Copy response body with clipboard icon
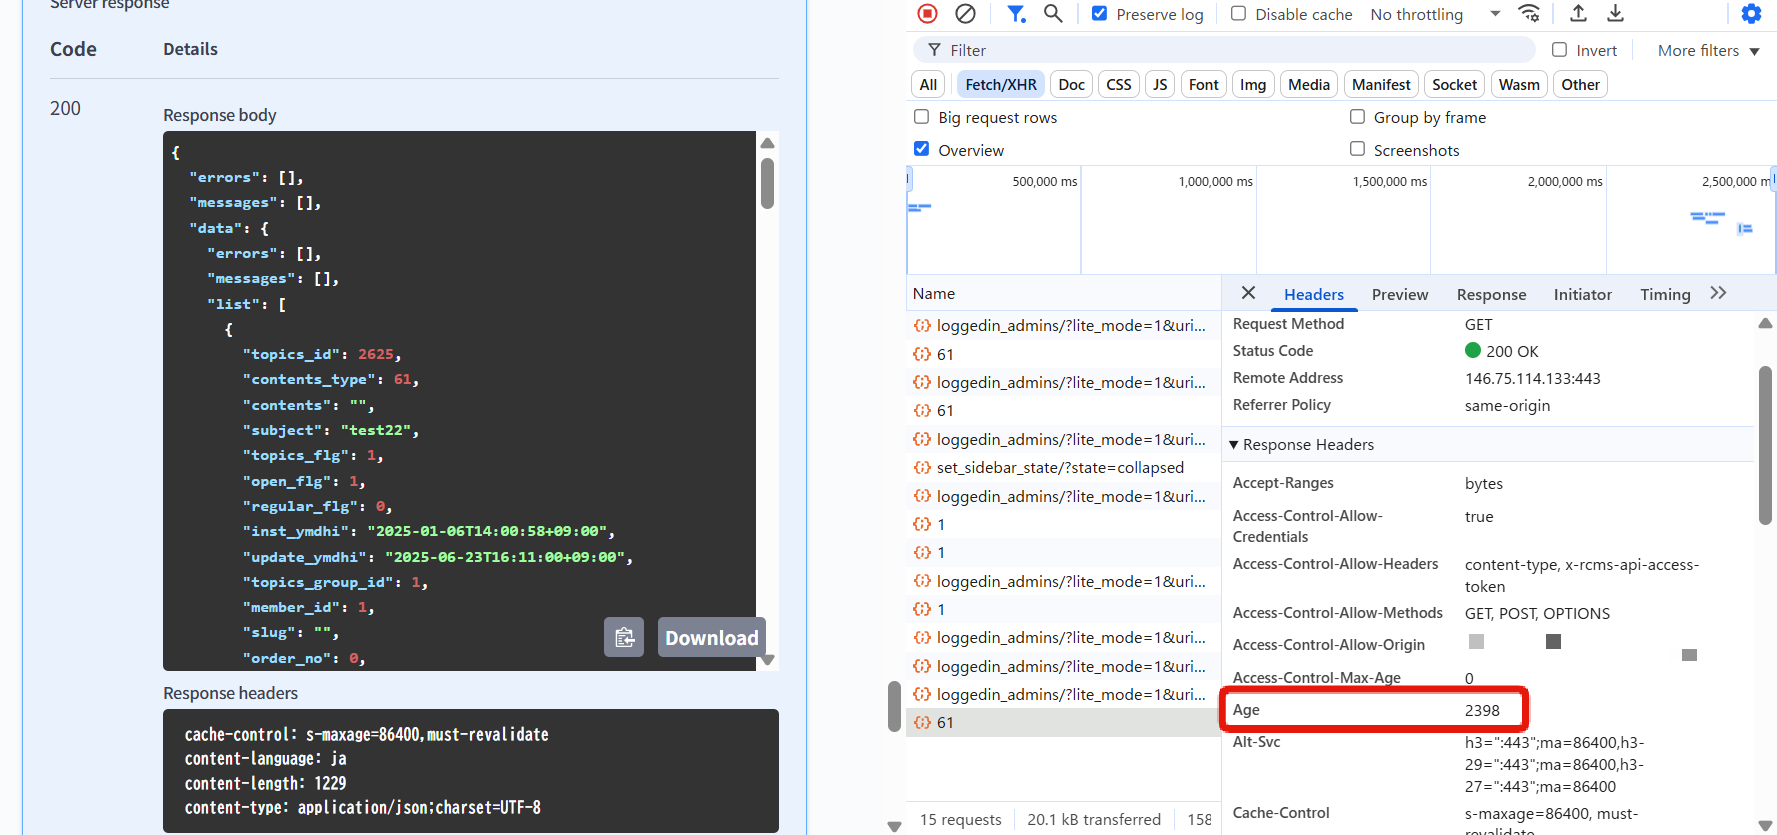The width and height of the screenshot is (1777, 835). pyautogui.click(x=624, y=637)
